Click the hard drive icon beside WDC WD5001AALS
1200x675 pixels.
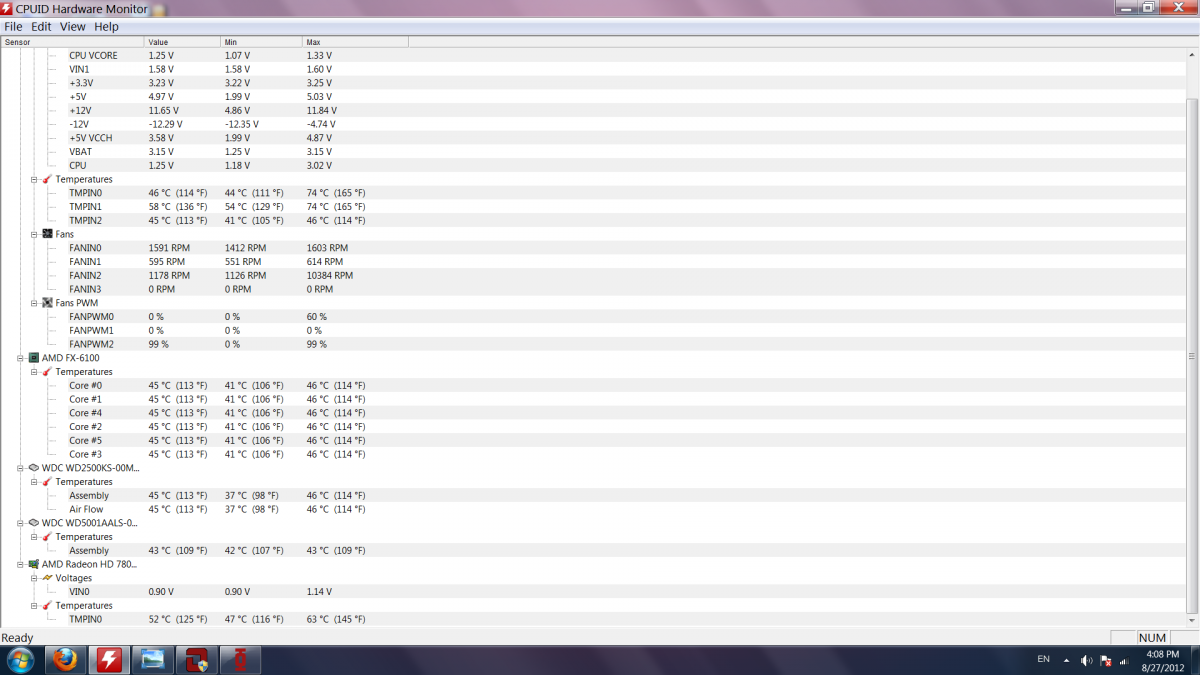33,522
